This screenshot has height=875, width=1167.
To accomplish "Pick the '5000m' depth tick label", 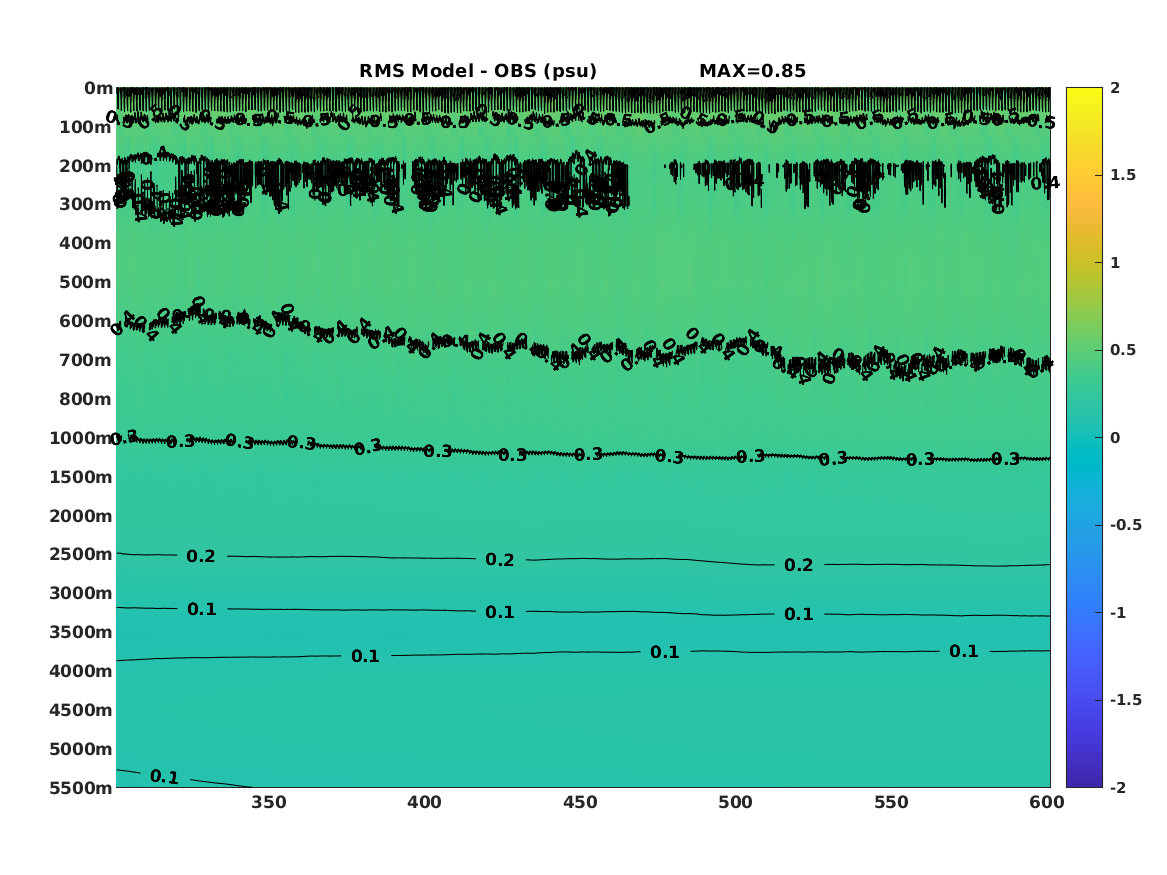I will point(81,749).
